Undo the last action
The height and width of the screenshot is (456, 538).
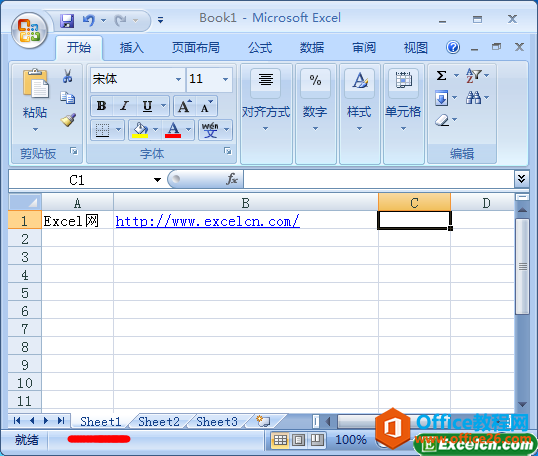pos(89,21)
